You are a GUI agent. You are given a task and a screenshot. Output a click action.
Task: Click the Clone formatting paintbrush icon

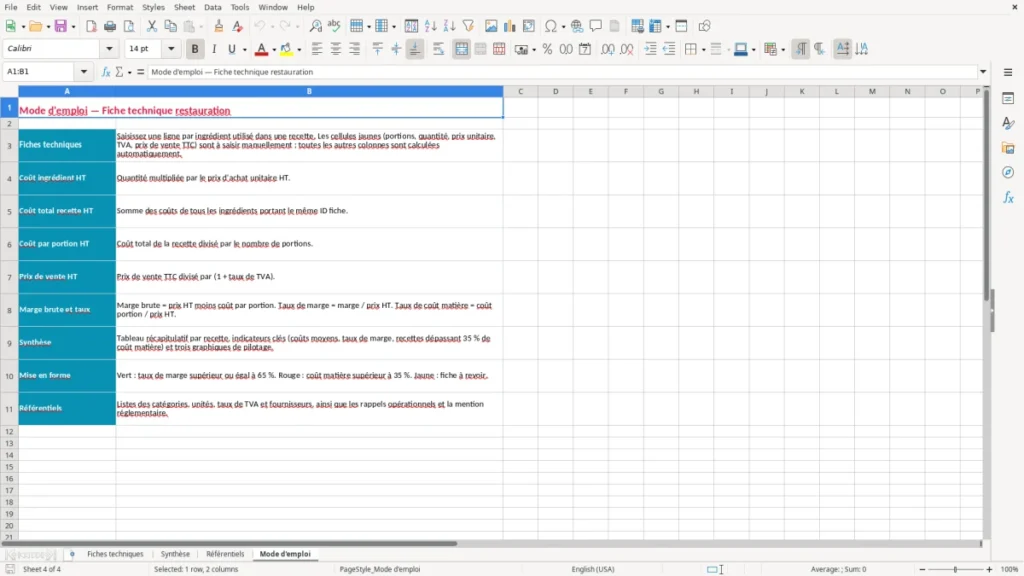pyautogui.click(x=219, y=26)
